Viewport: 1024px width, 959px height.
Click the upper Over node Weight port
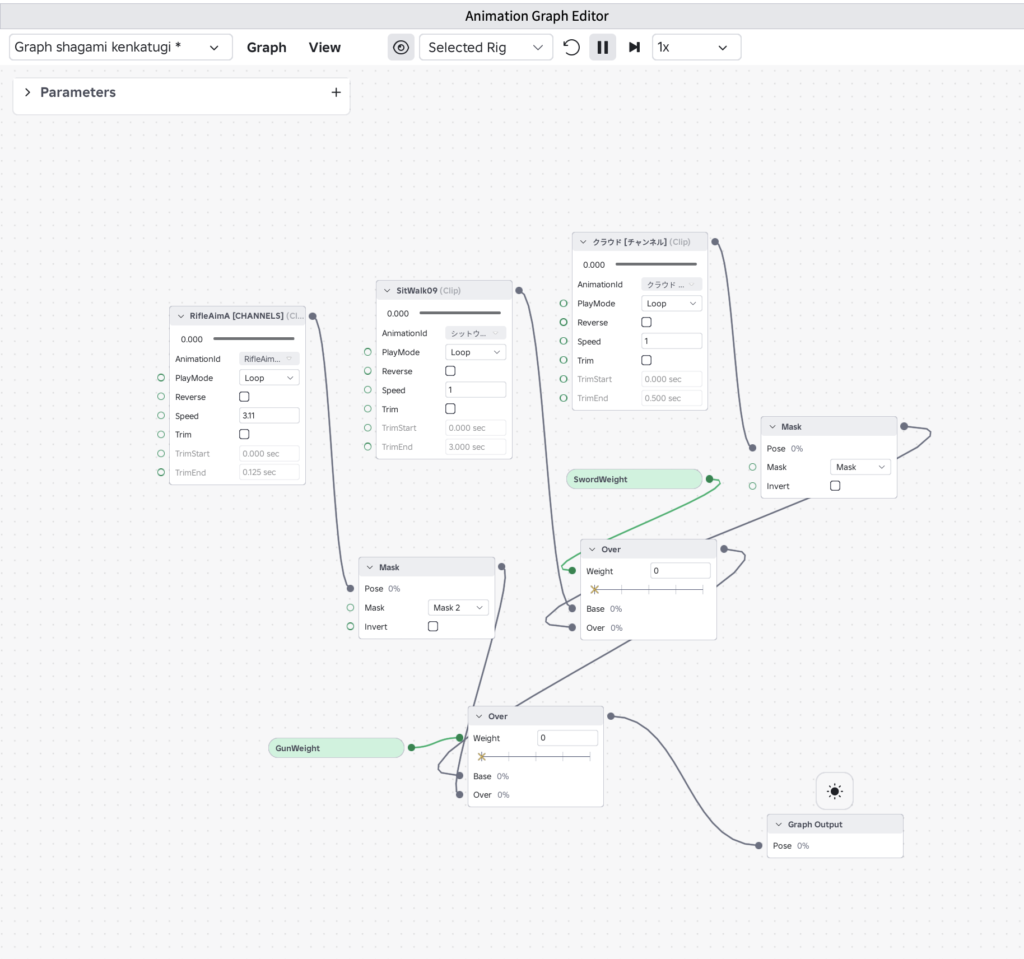click(572, 571)
